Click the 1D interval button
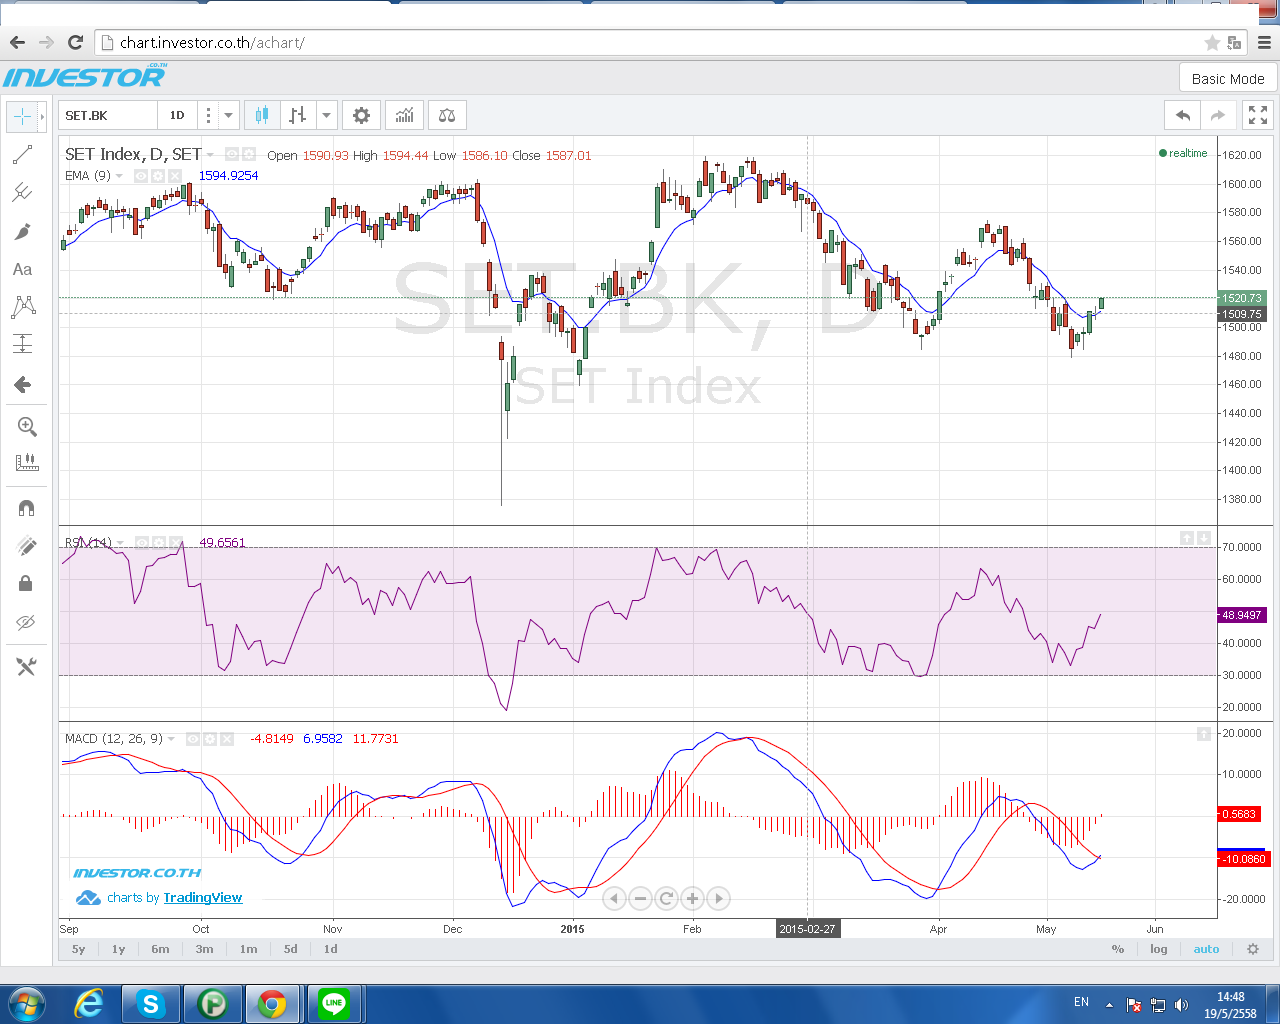 (x=177, y=116)
